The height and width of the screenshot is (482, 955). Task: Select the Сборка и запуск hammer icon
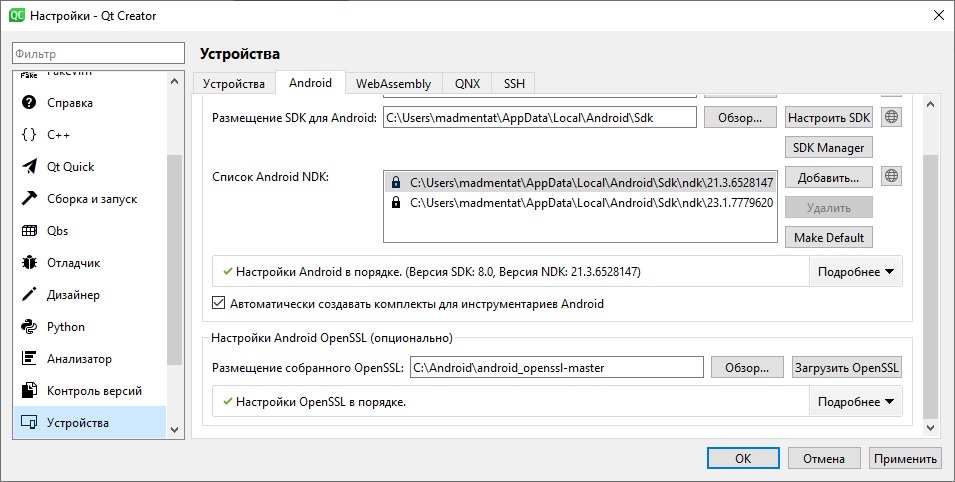[29, 199]
